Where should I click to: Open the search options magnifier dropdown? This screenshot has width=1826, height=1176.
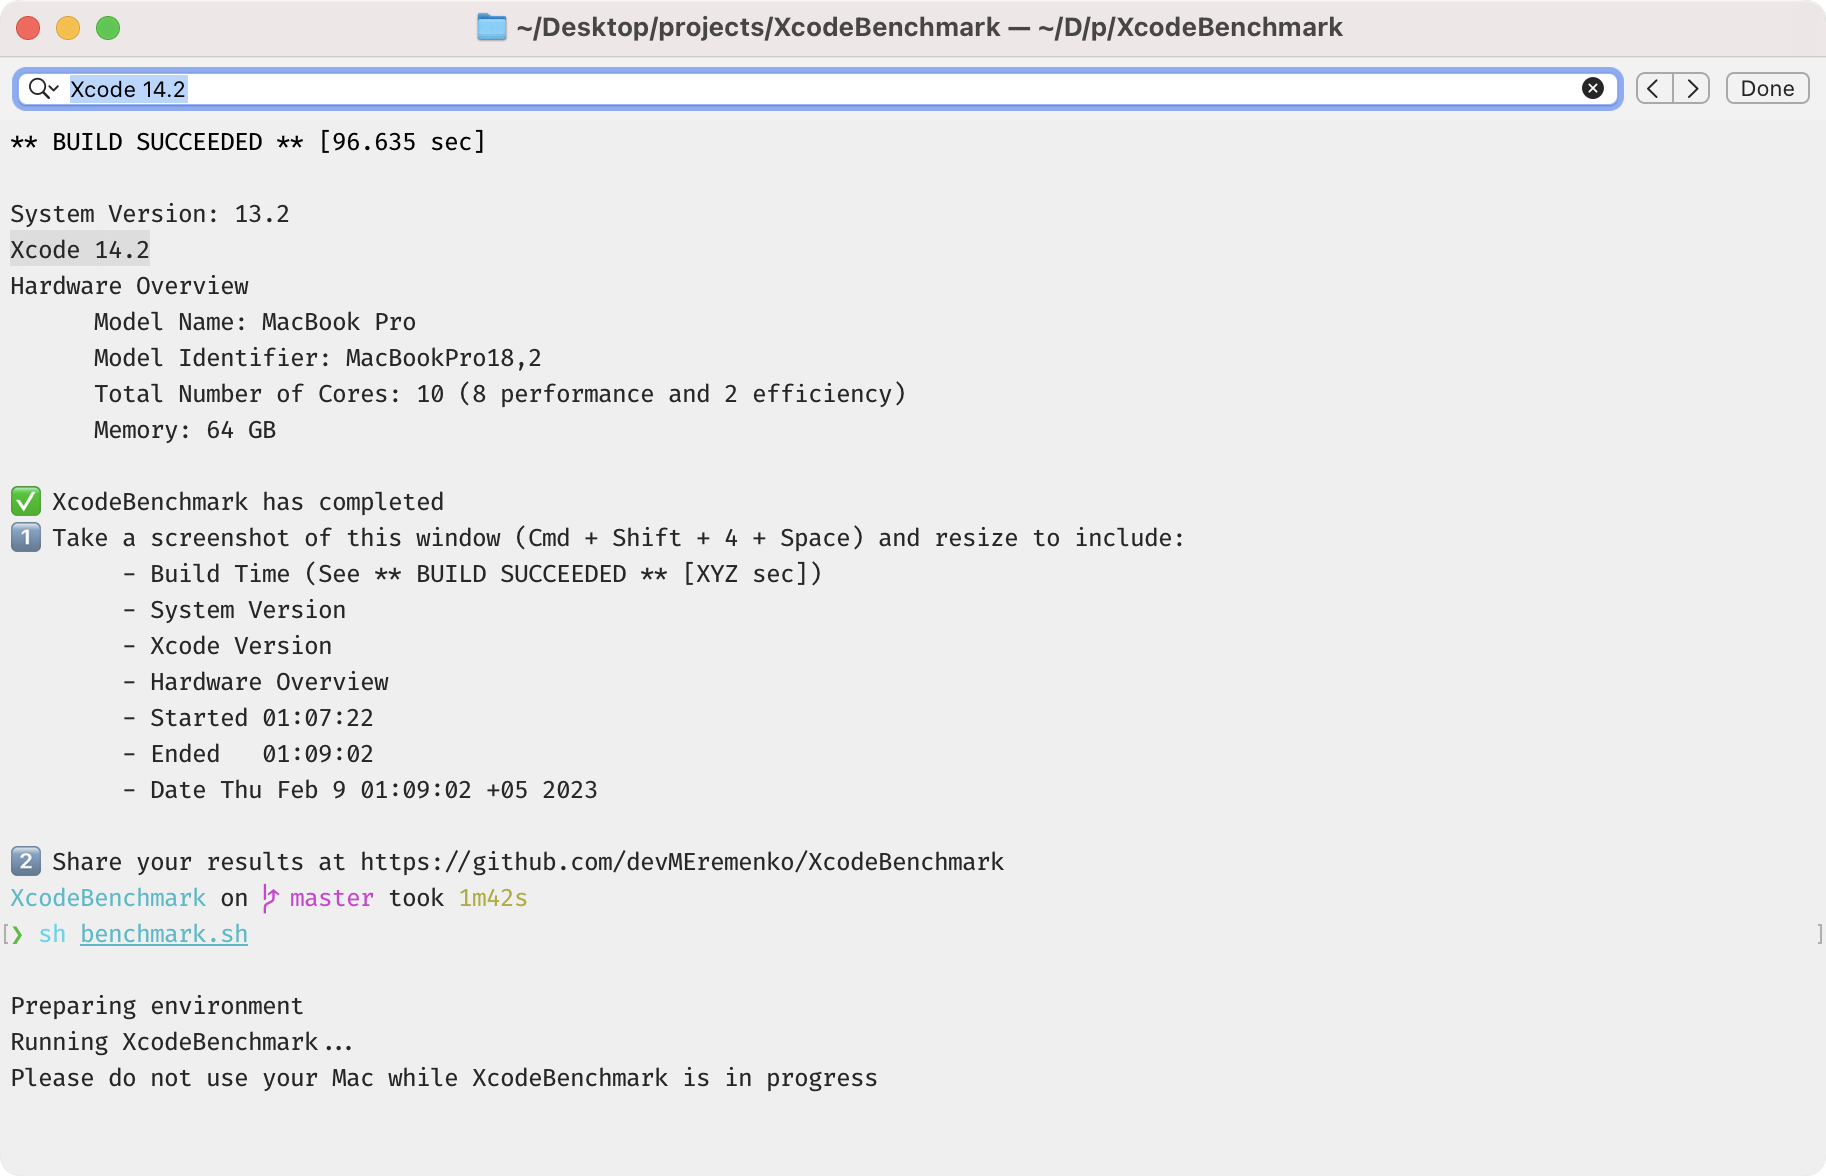(43, 89)
